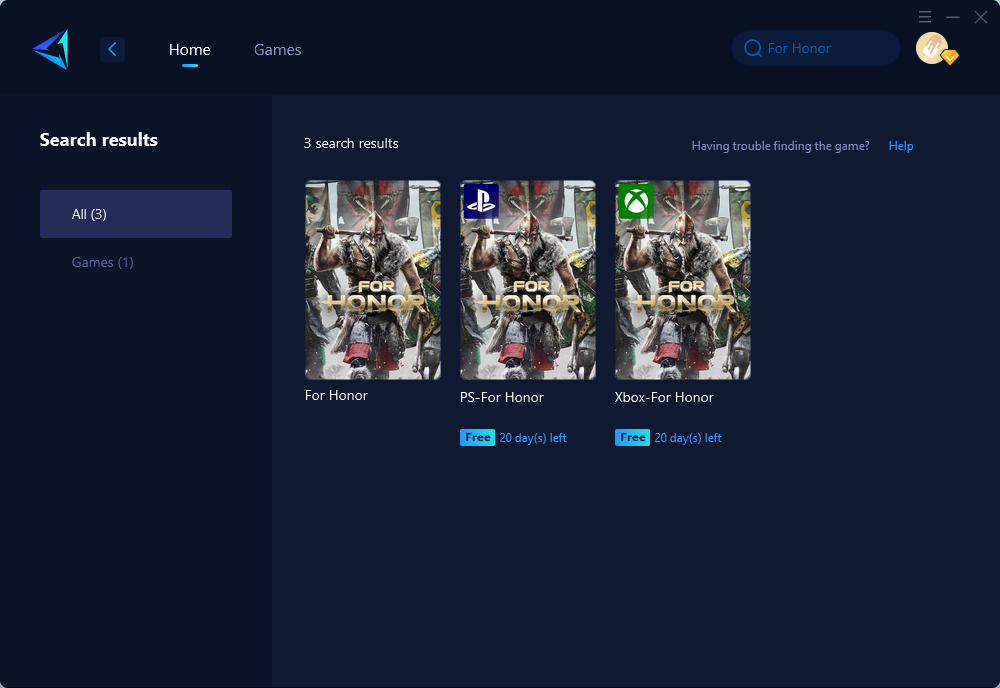Click the Xbox badge on Xbox-For Honor

(636, 201)
